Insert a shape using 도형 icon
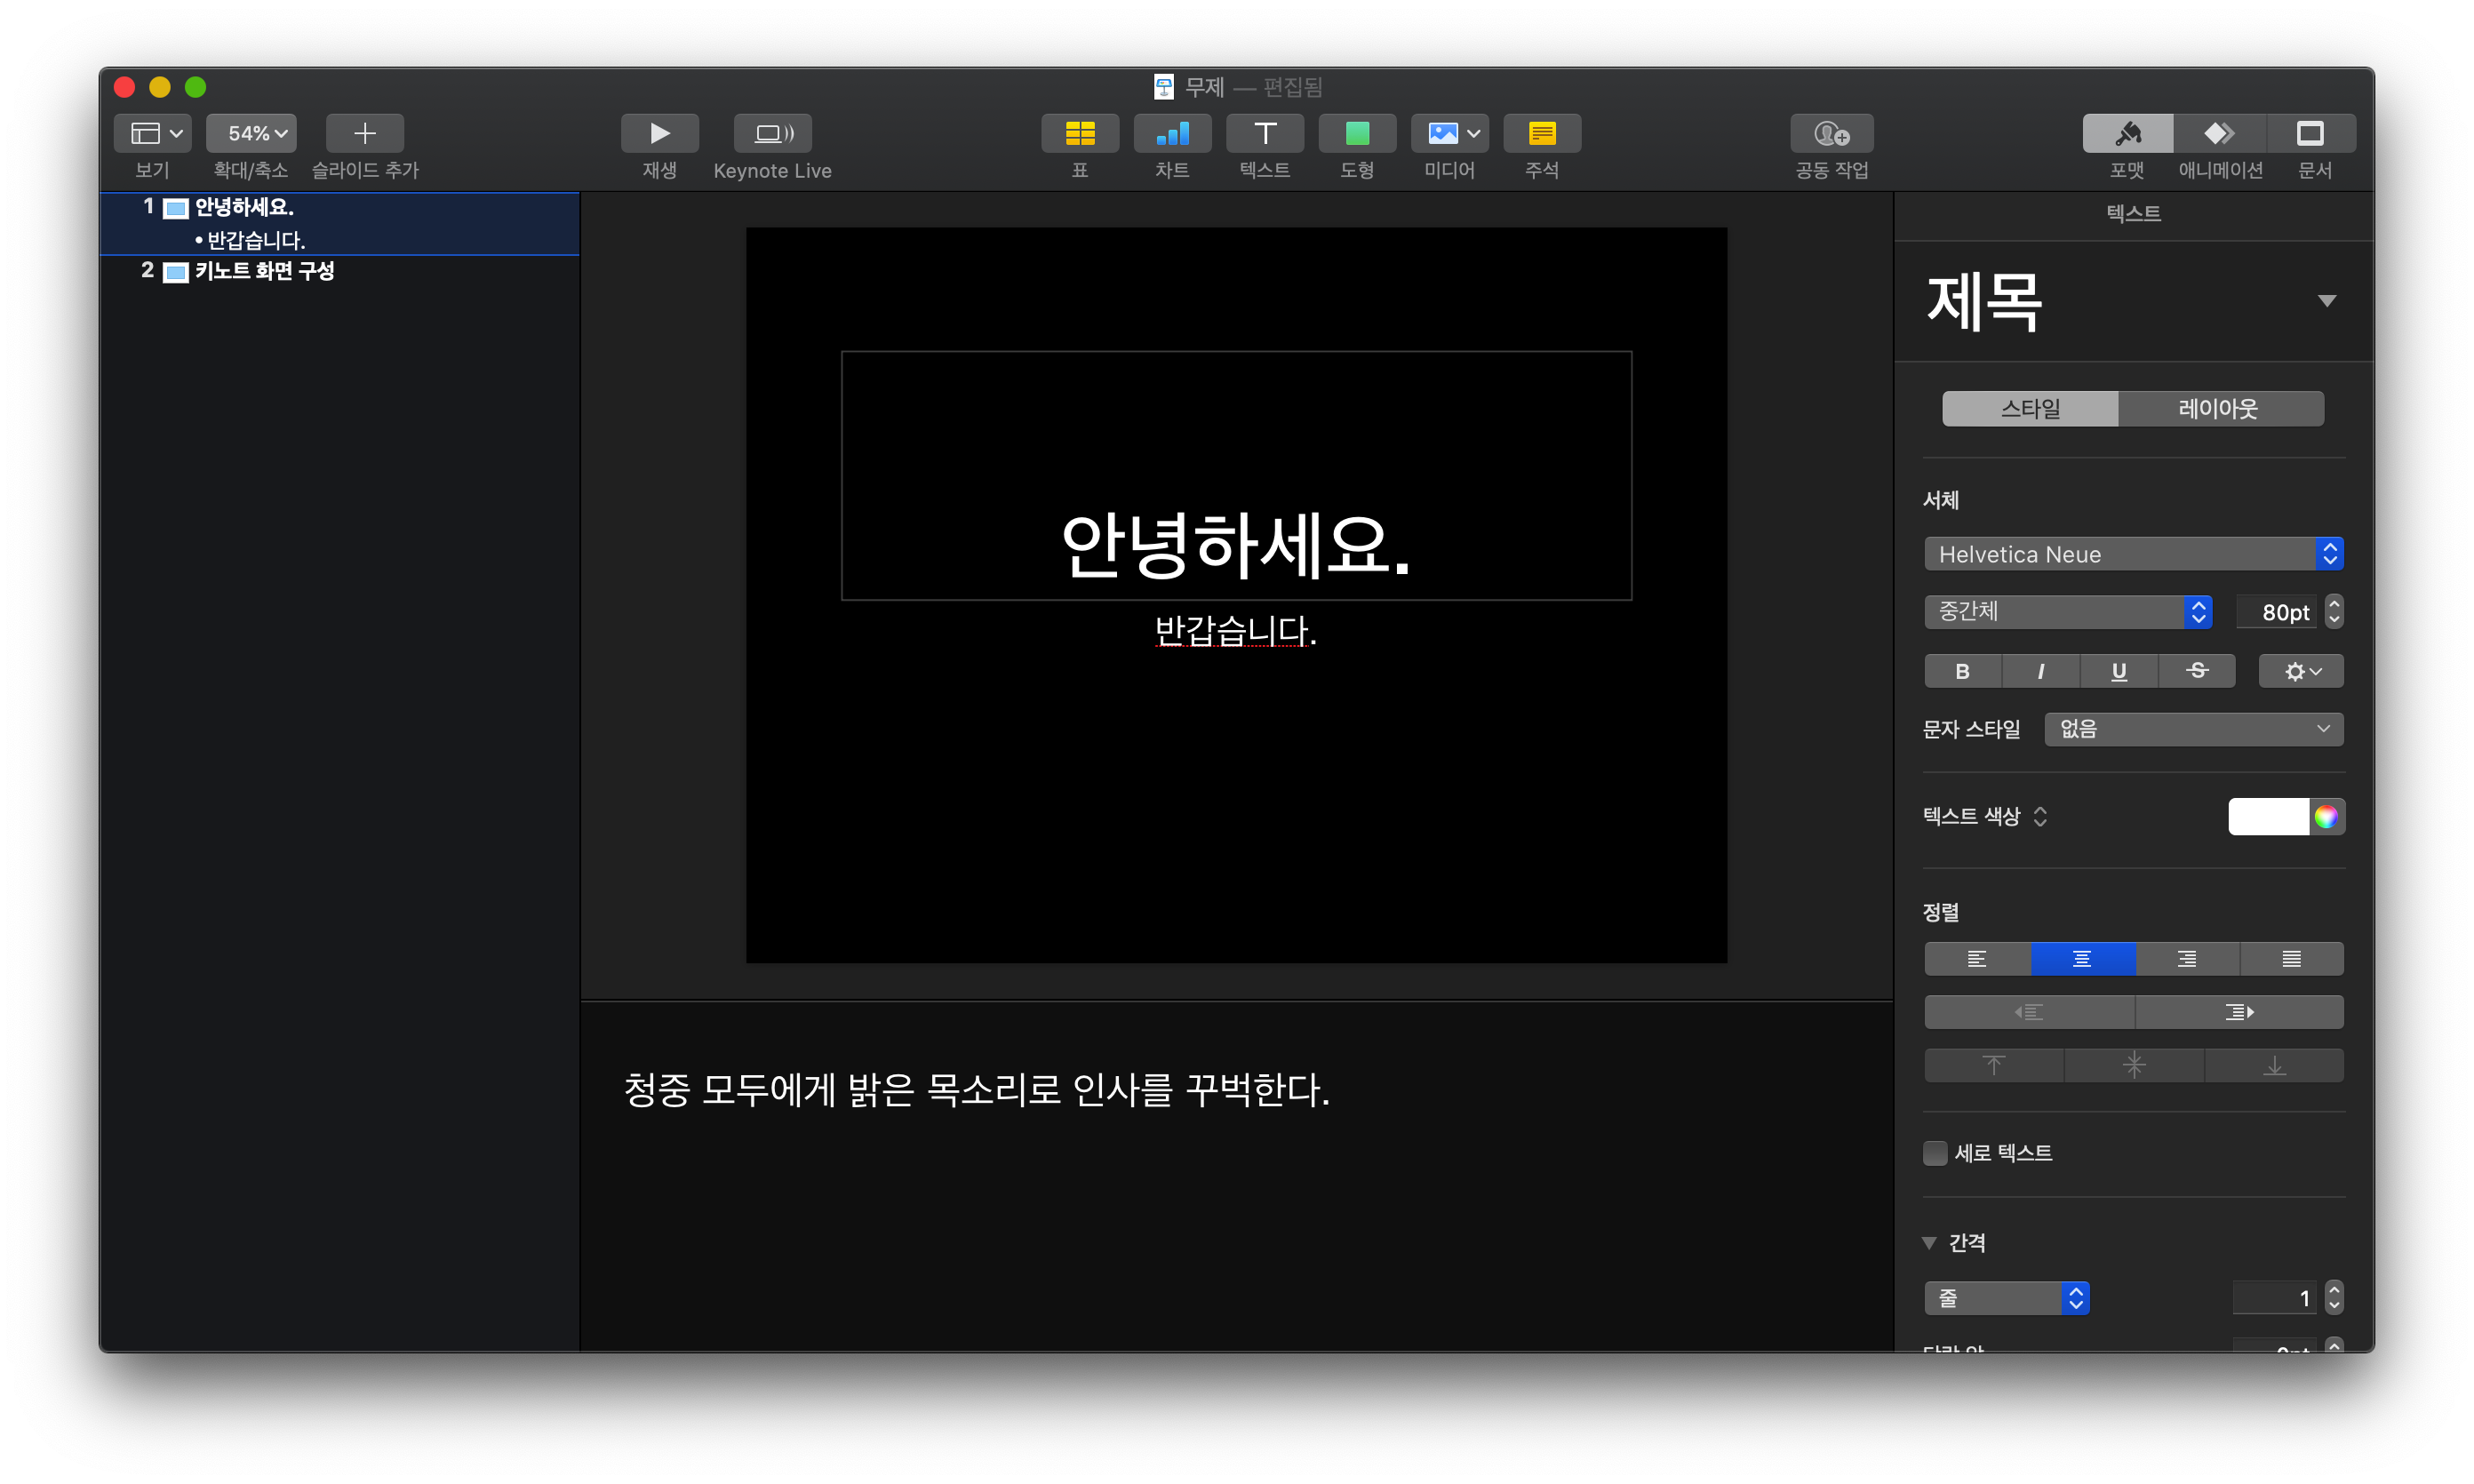 [x=1356, y=133]
